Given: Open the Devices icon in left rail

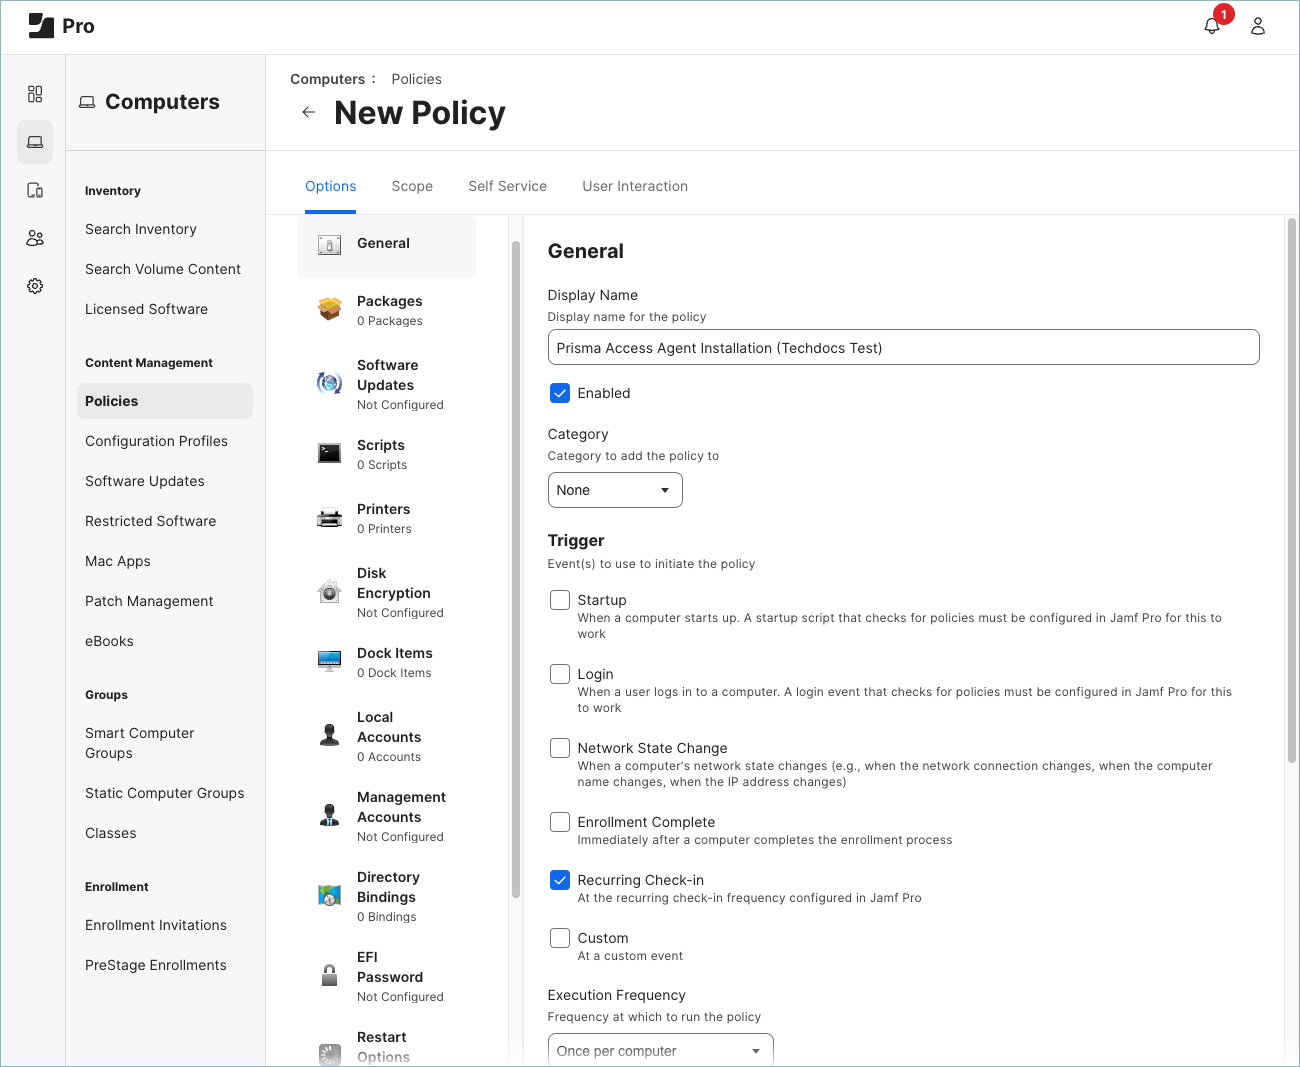Looking at the screenshot, I should [35, 190].
